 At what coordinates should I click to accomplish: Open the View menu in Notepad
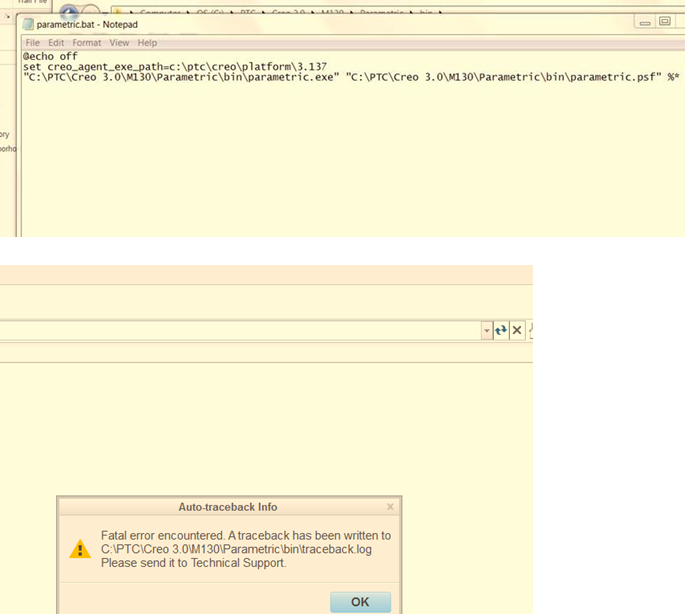[x=119, y=43]
